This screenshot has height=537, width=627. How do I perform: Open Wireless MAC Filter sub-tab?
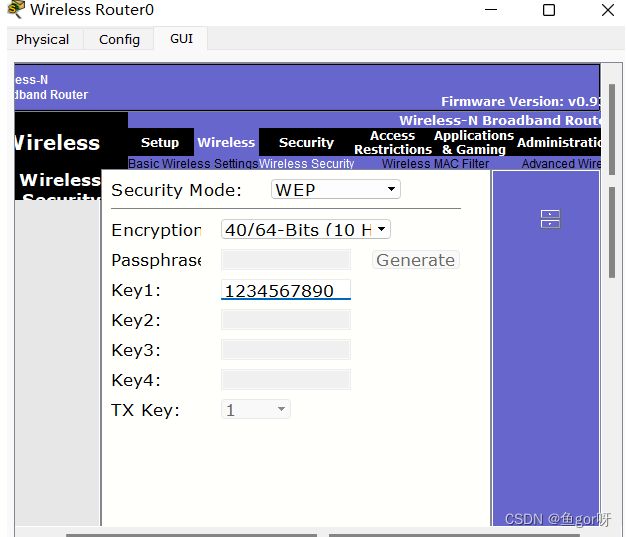coord(435,164)
